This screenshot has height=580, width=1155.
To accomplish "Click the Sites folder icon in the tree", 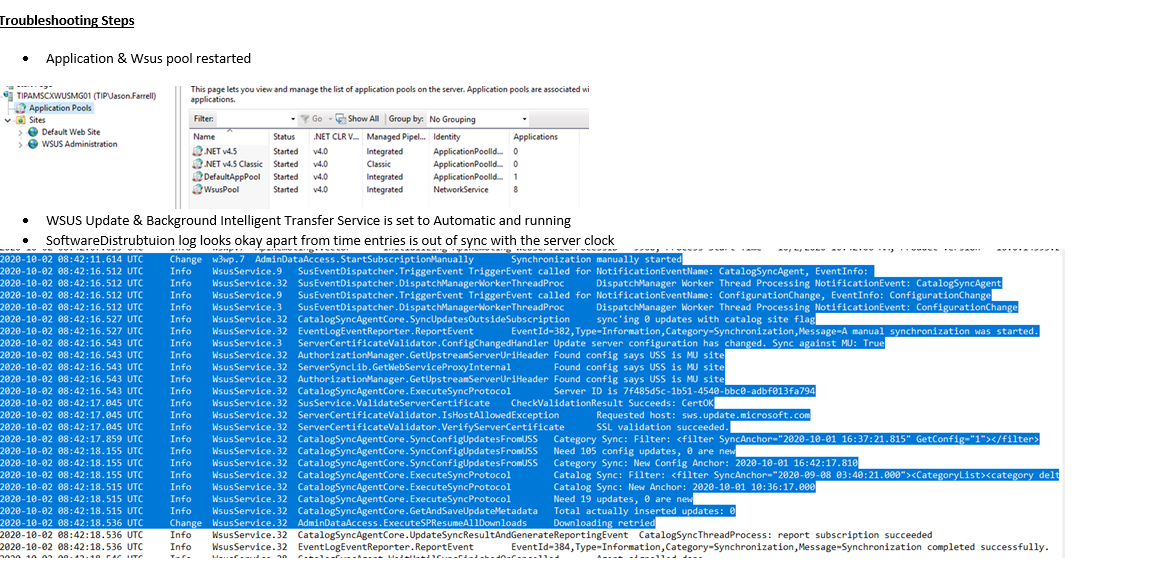I will tap(21, 120).
